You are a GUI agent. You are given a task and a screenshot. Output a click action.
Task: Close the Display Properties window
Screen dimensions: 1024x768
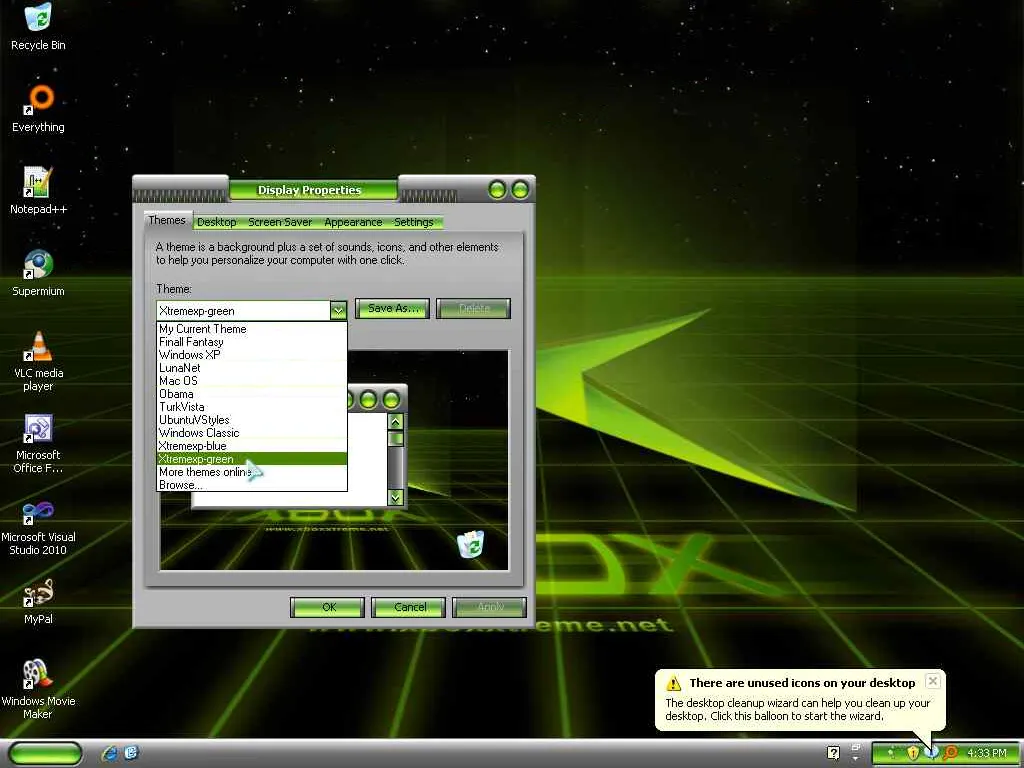pos(520,190)
